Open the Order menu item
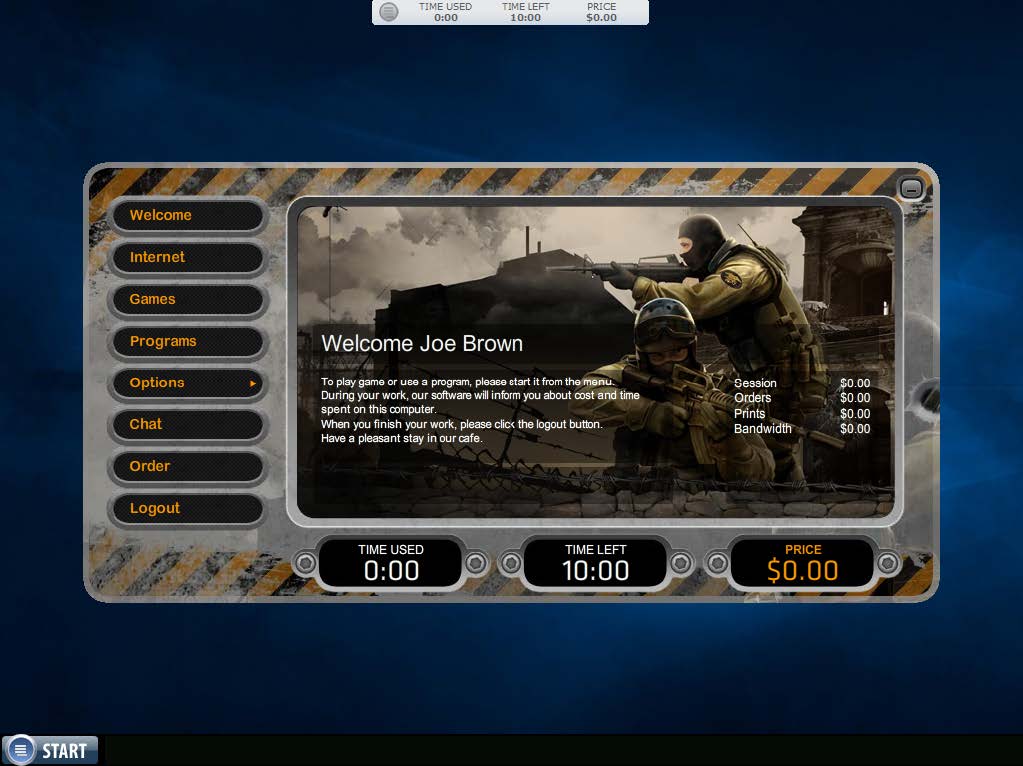Image resolution: width=1023 pixels, height=766 pixels. (x=188, y=467)
